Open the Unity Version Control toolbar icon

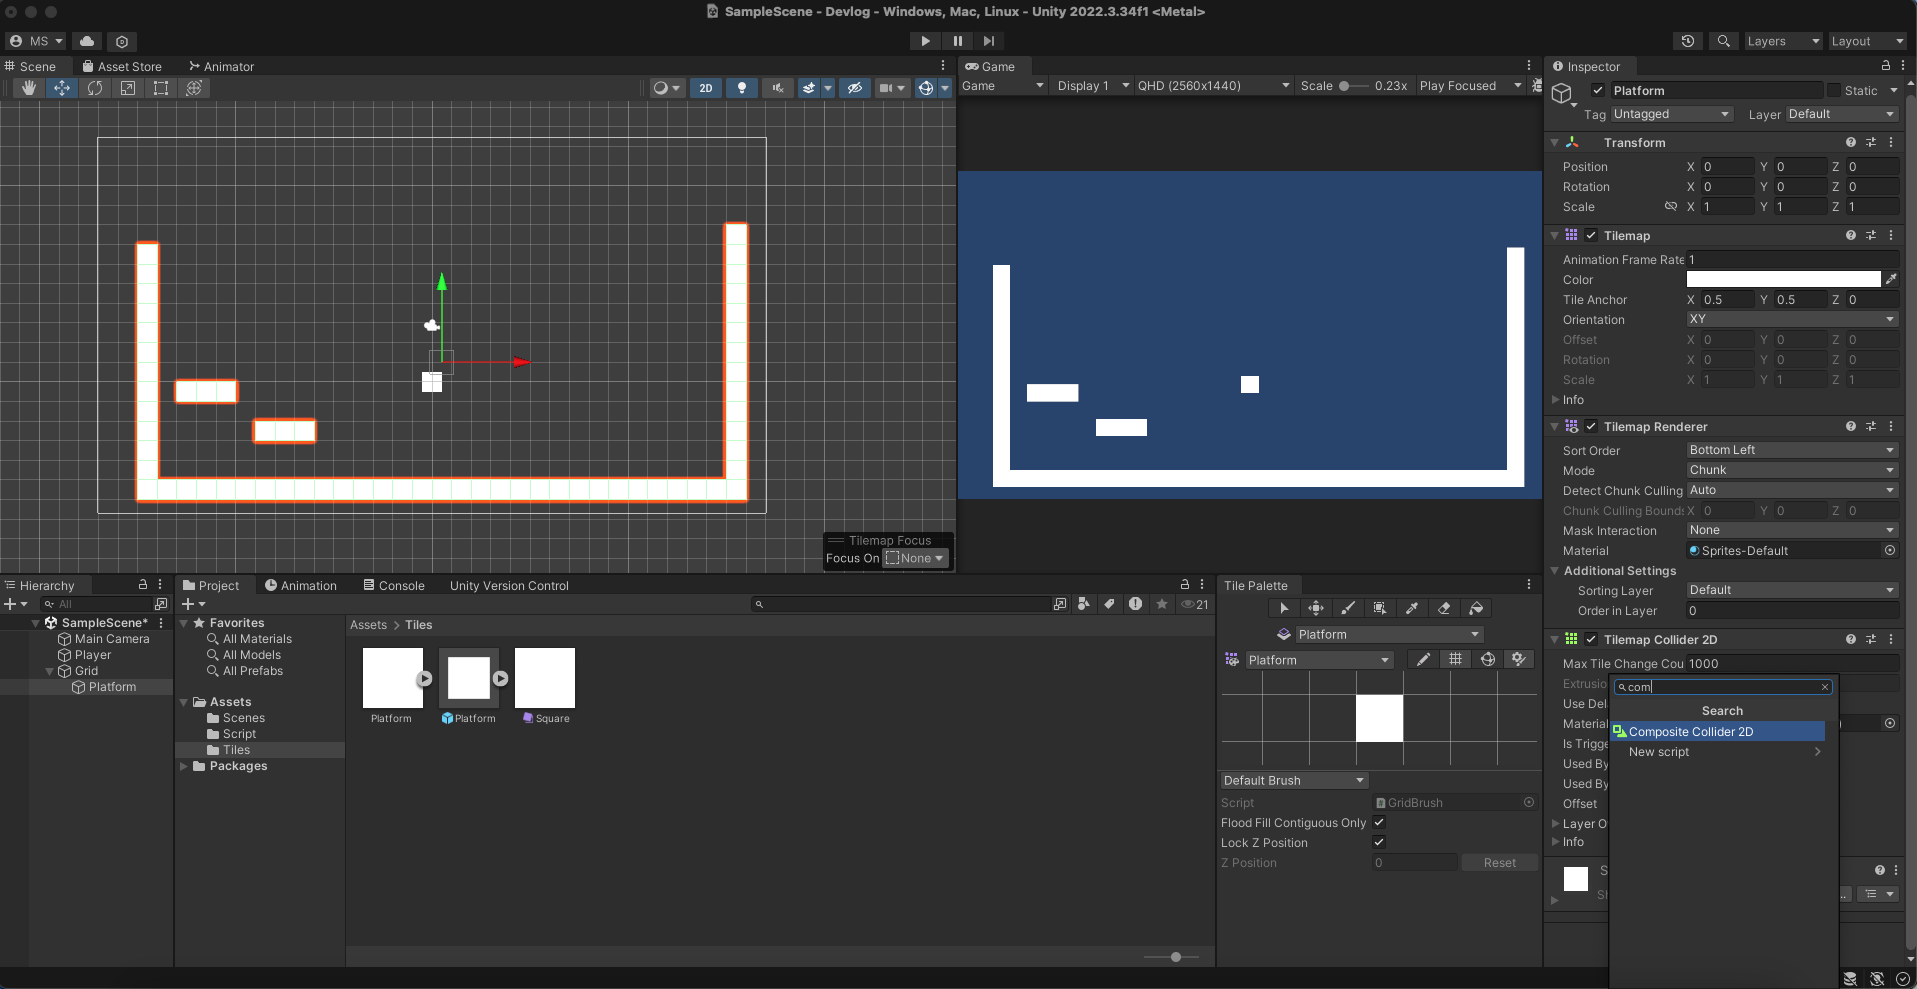122,41
